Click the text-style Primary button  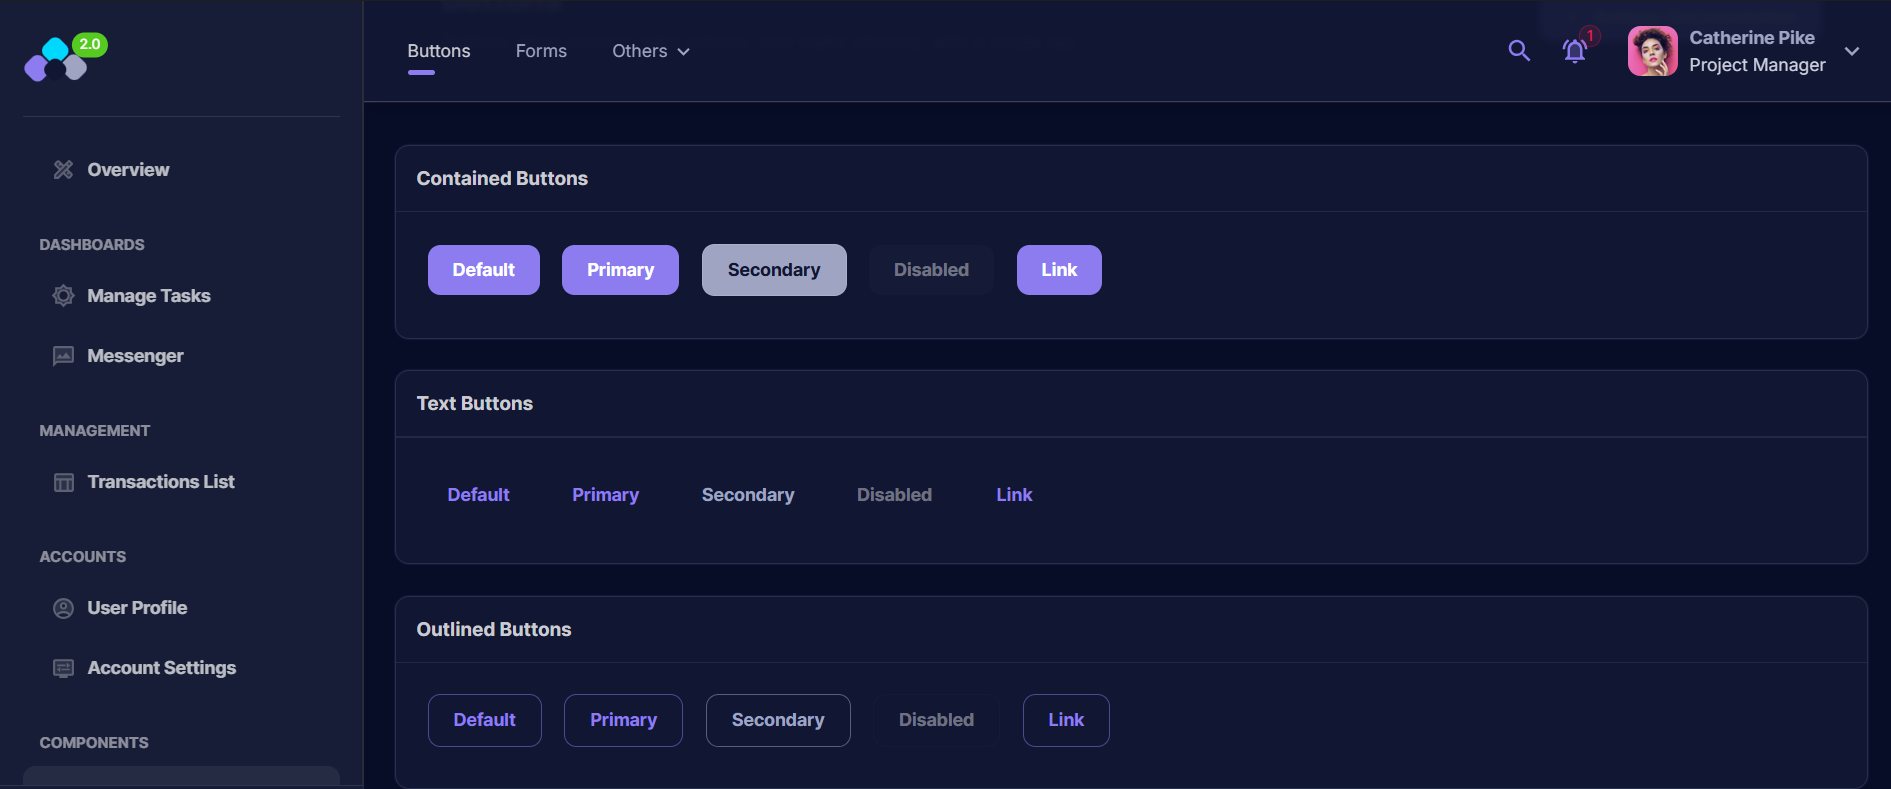click(605, 495)
